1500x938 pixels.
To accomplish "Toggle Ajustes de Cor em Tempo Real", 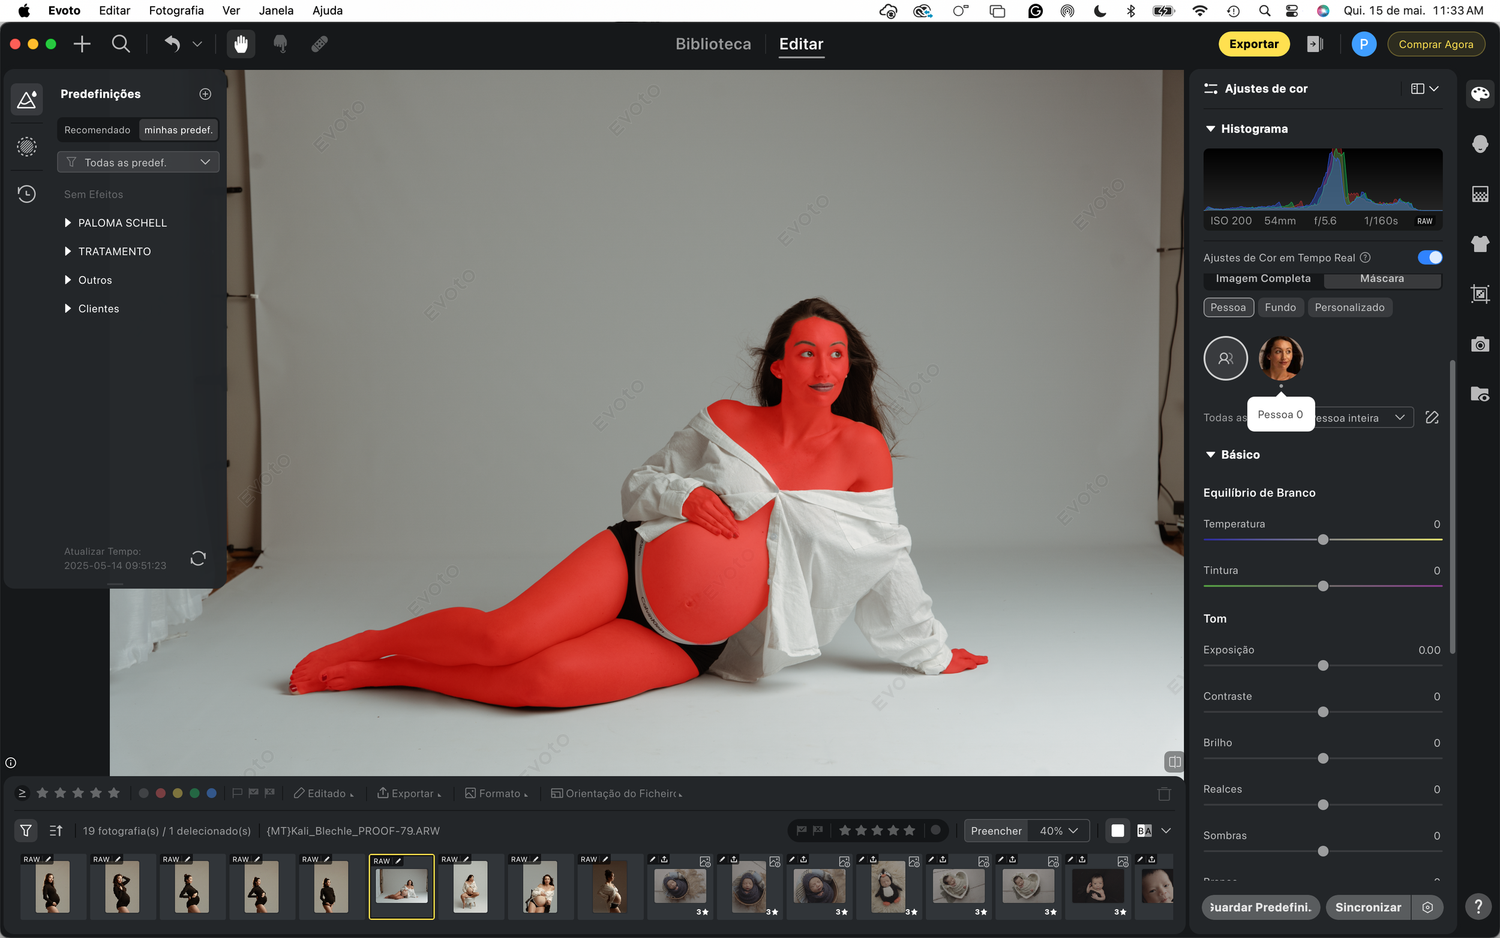I will [1430, 258].
